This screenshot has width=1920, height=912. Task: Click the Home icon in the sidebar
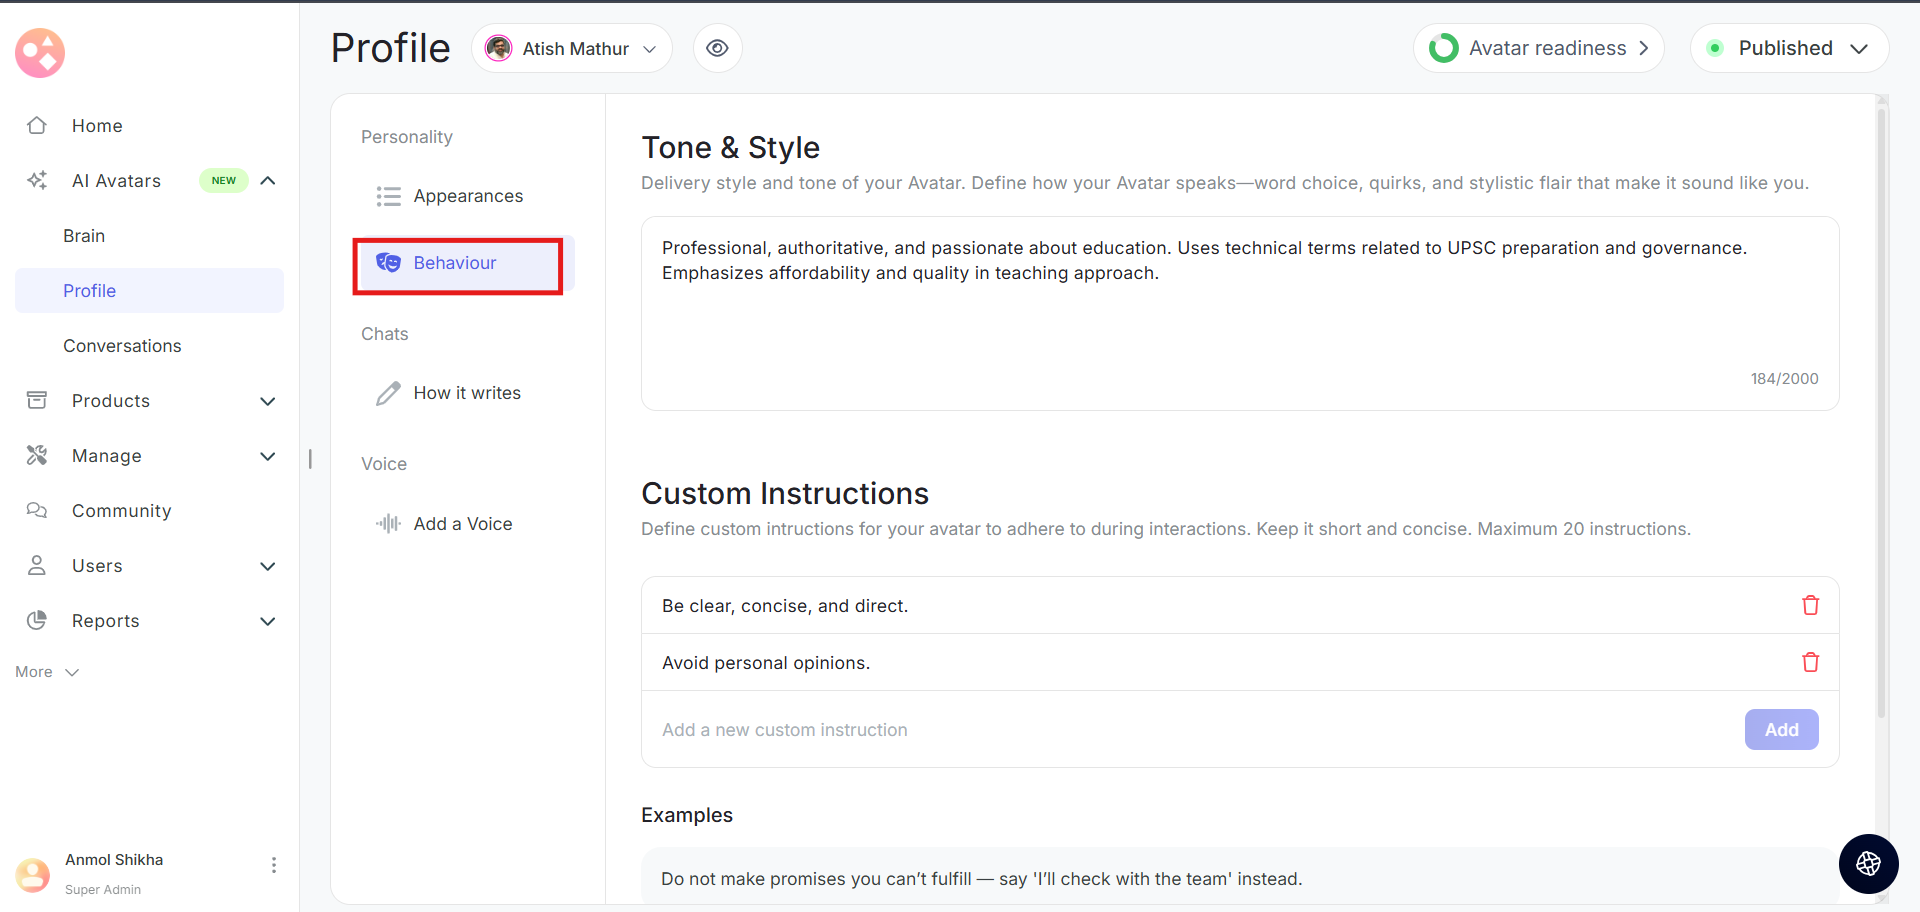click(x=37, y=125)
